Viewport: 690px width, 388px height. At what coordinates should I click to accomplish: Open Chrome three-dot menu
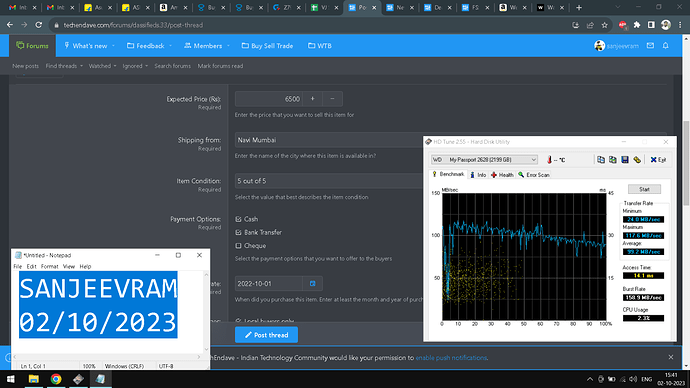[x=680, y=25]
